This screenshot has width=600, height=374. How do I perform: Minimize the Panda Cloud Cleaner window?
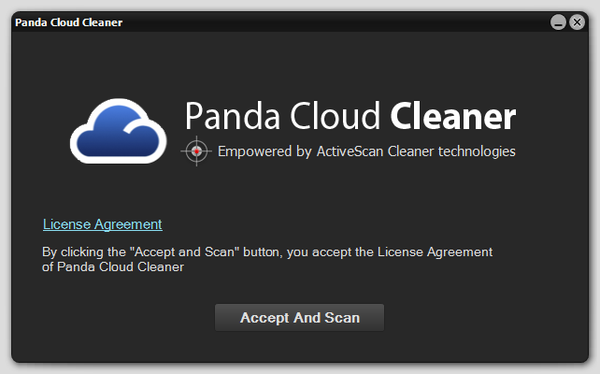click(x=558, y=22)
